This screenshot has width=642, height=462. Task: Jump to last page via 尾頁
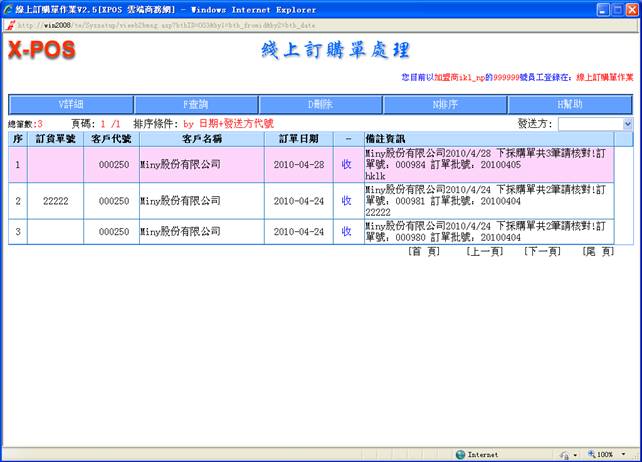598,252
